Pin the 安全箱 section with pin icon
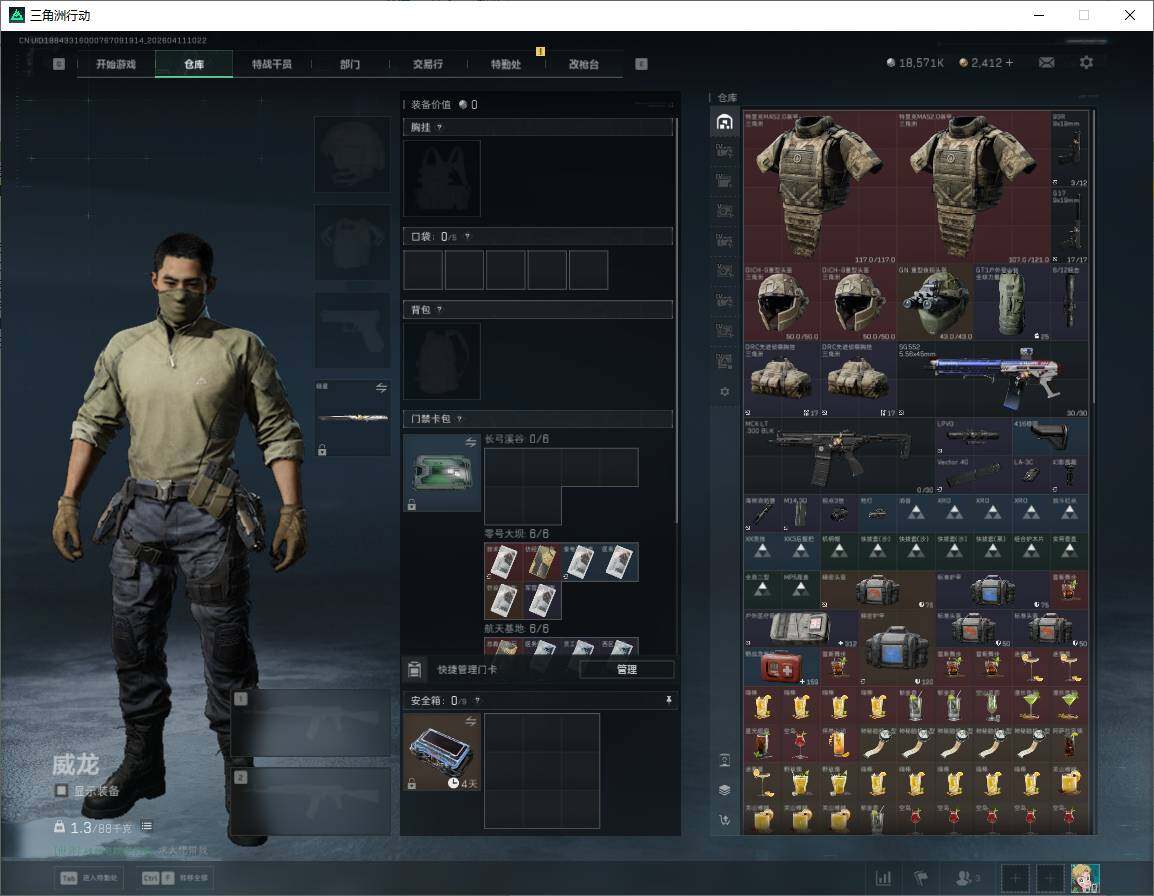1154x896 pixels. 668,700
